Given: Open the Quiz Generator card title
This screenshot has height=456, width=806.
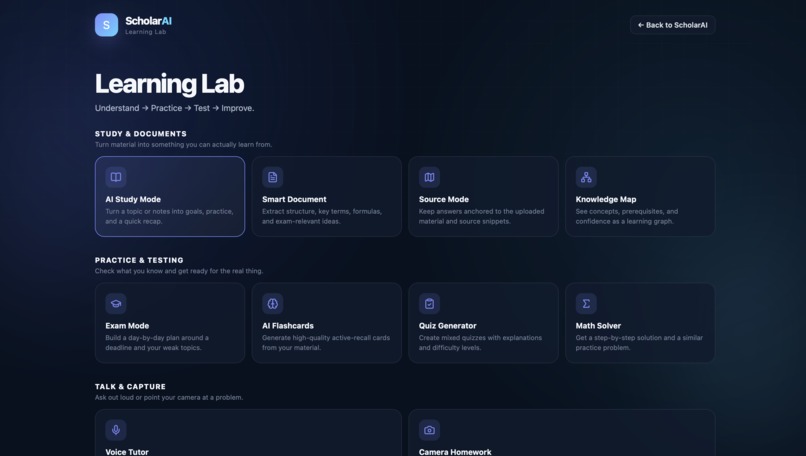Looking at the screenshot, I should (447, 325).
